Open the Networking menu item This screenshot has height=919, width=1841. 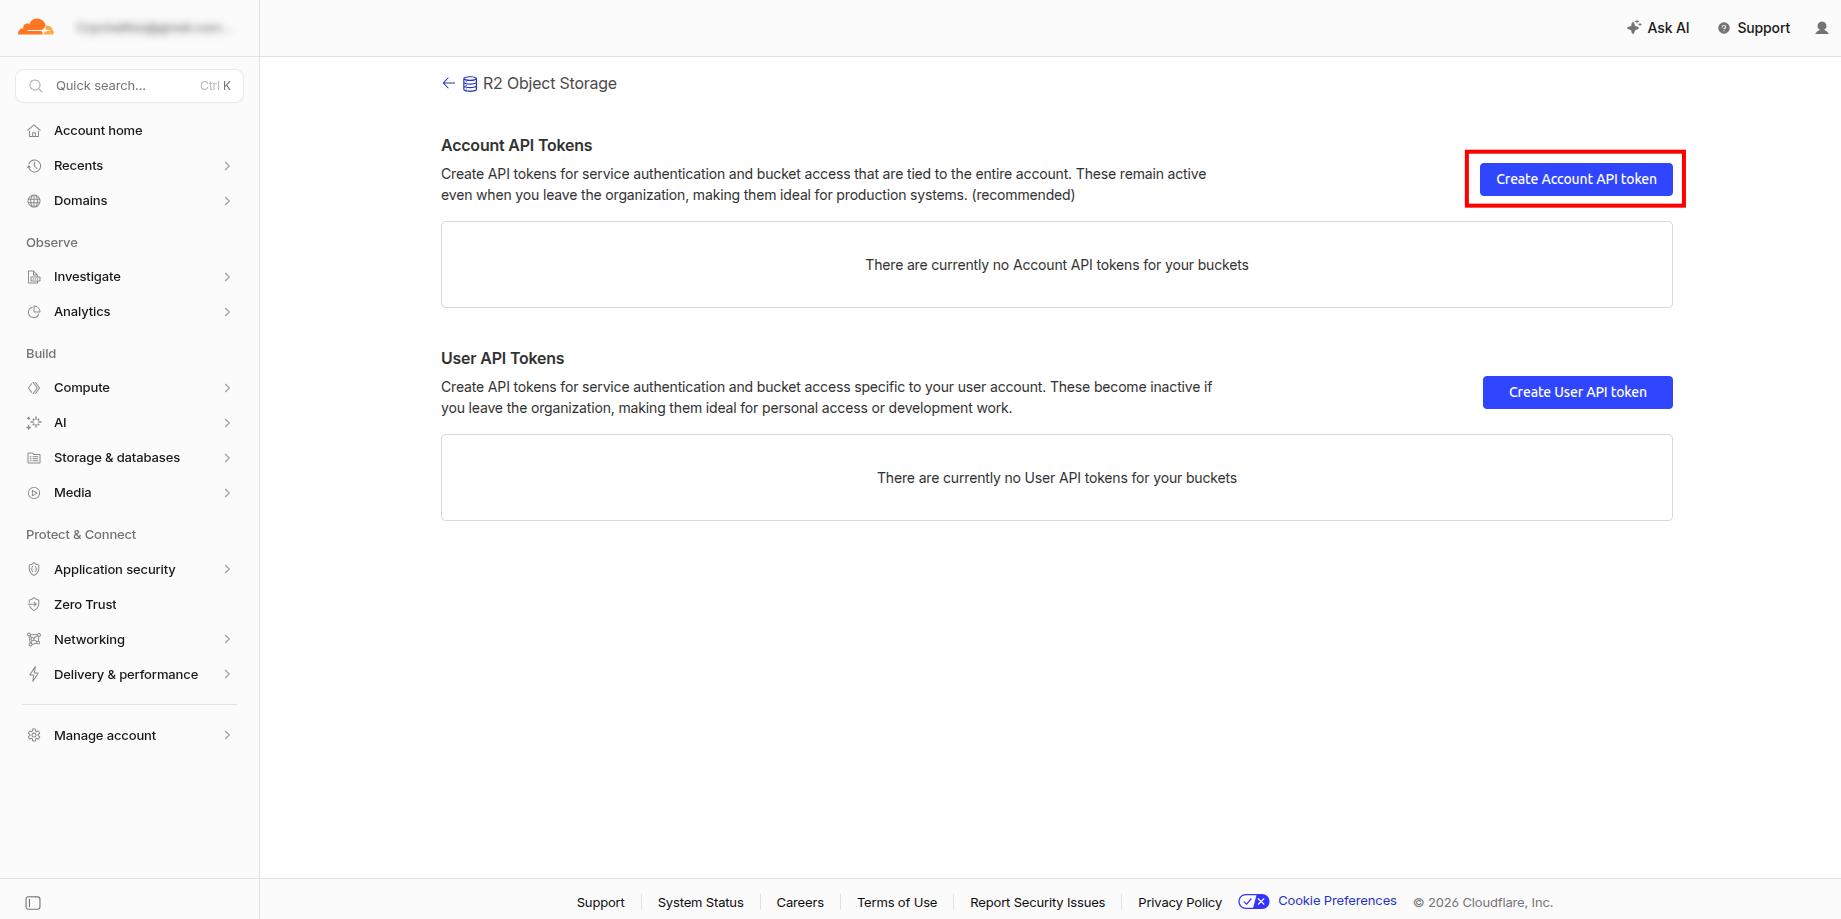click(130, 640)
